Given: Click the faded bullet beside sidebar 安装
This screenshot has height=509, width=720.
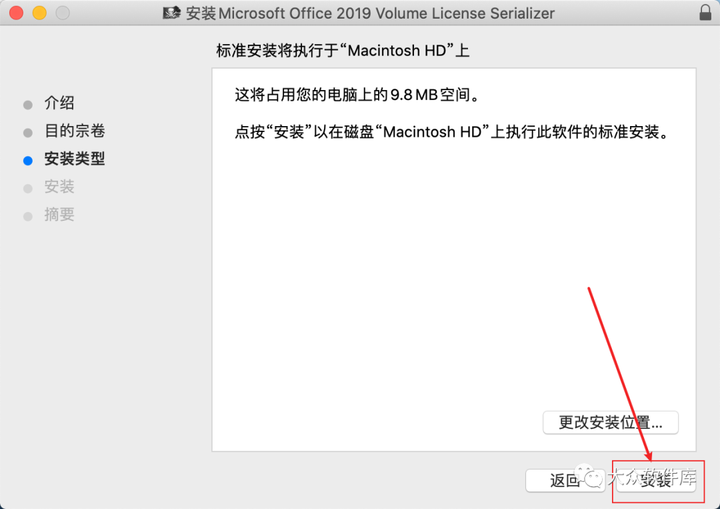Looking at the screenshot, I should pyautogui.click(x=28, y=188).
